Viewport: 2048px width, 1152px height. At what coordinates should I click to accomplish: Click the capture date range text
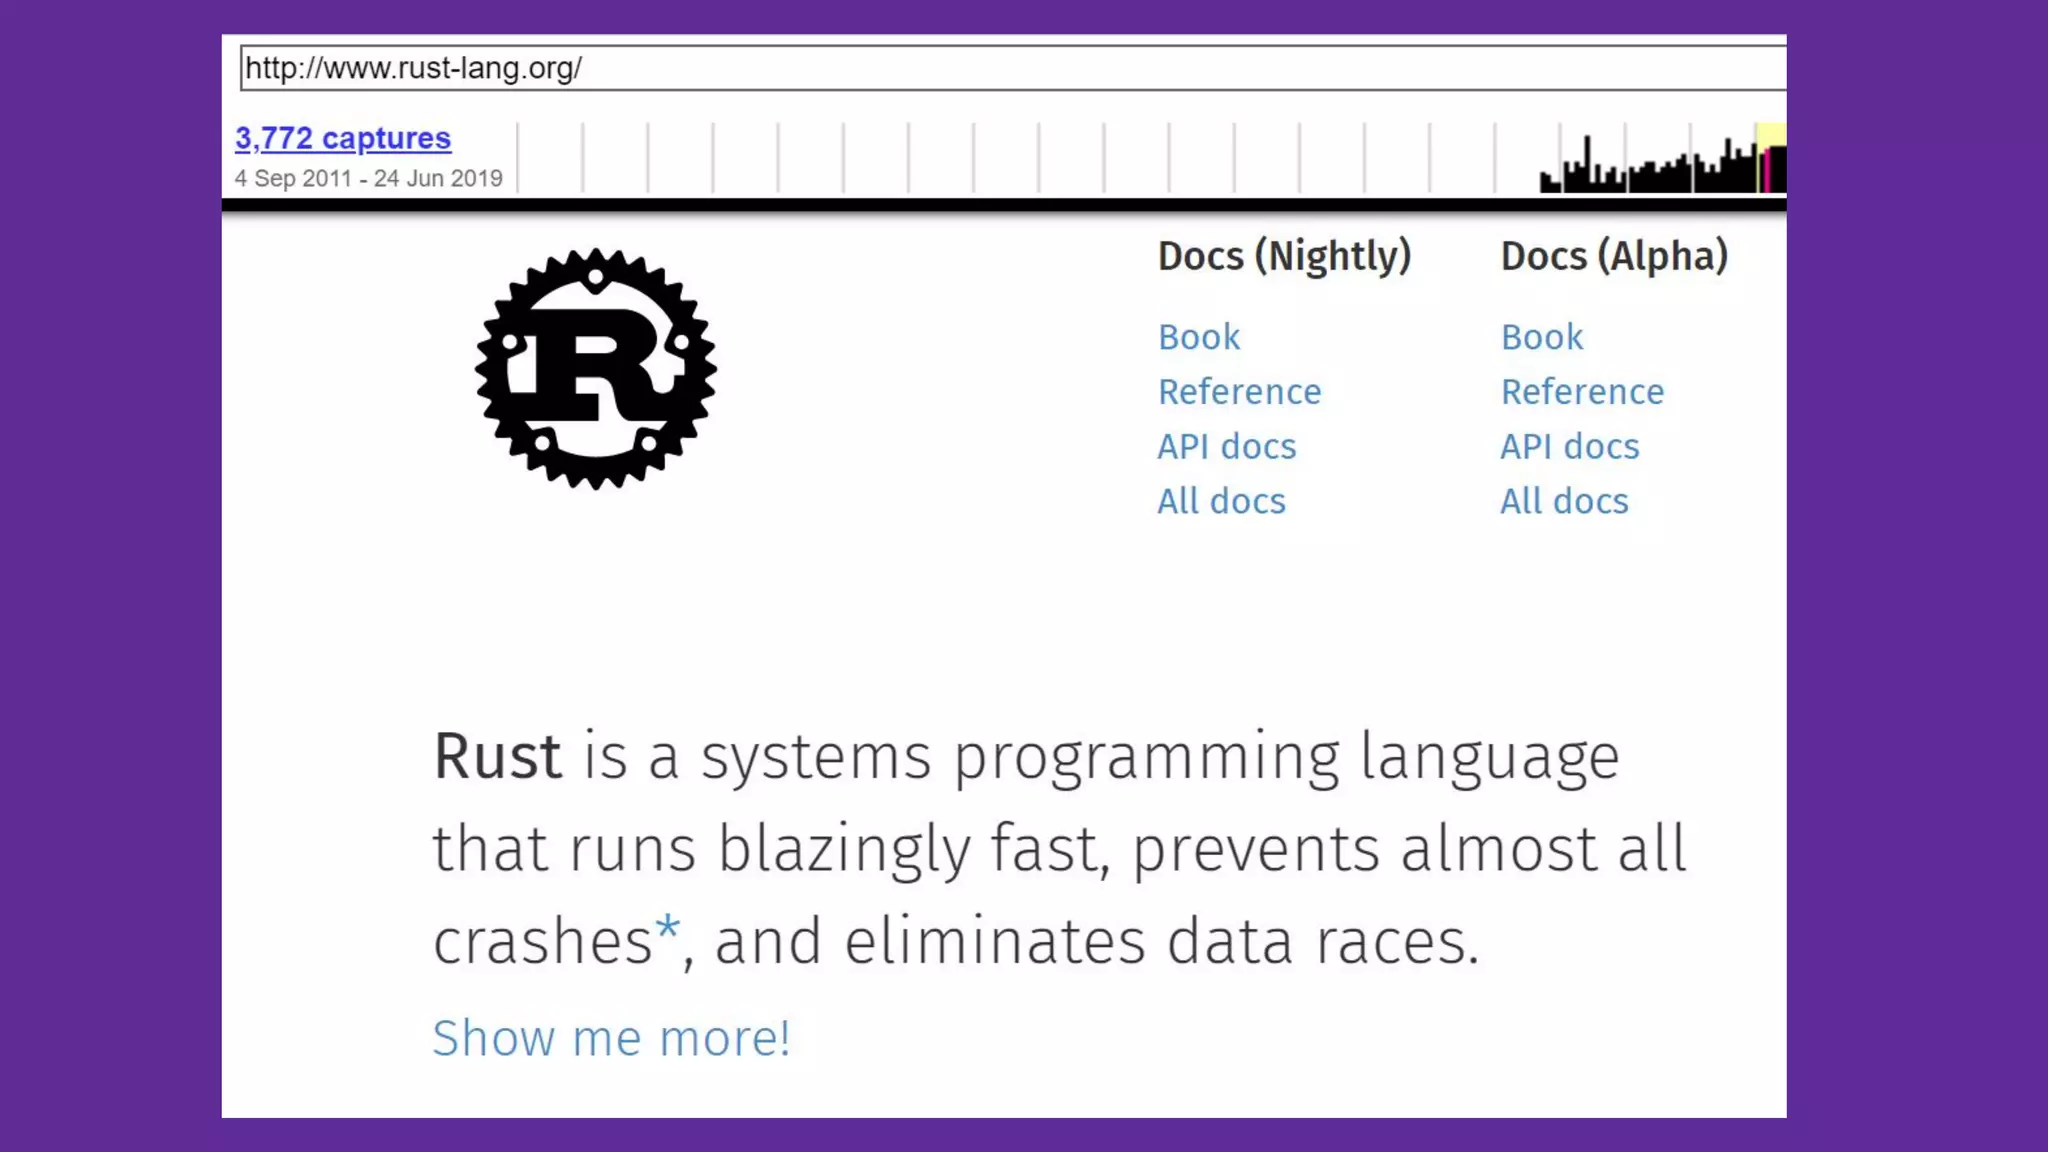(368, 179)
